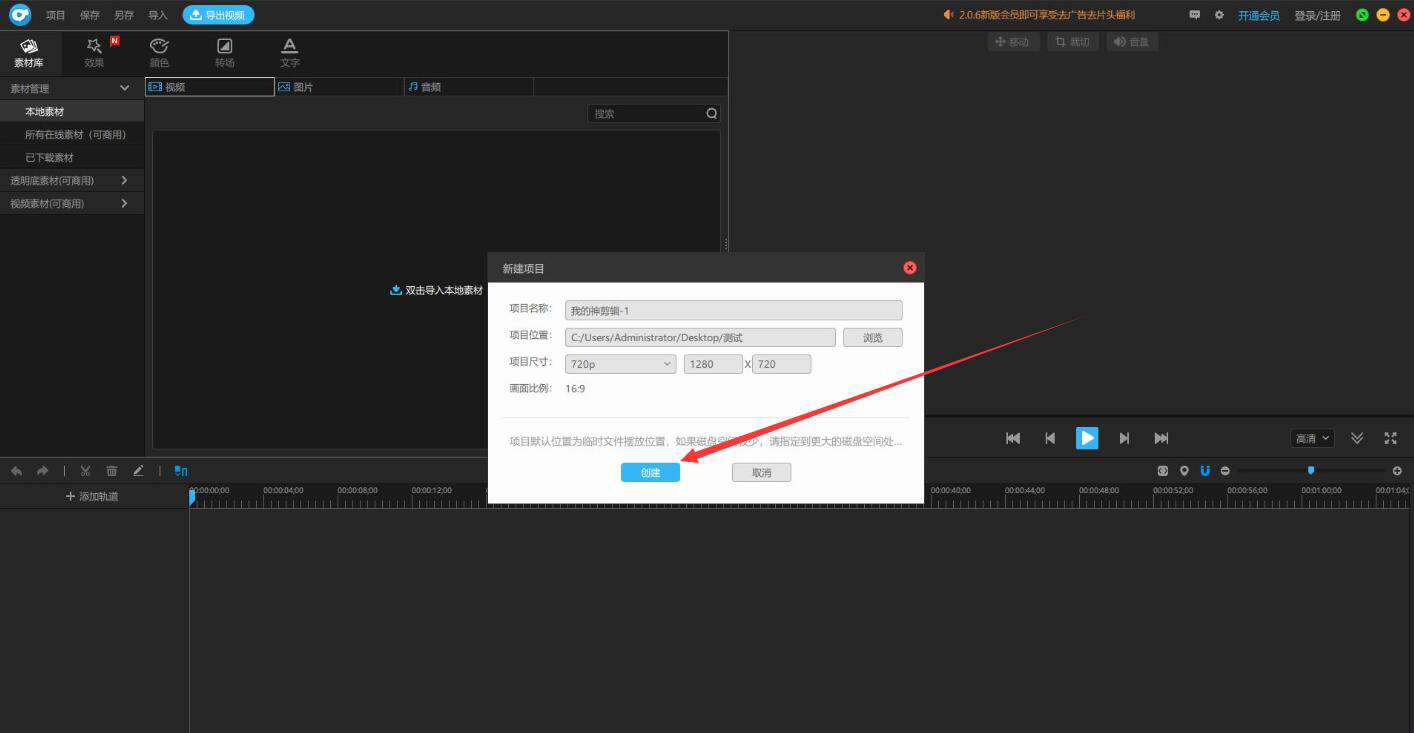This screenshot has width=1414, height=733.
Task: Click the 导出视频 export button
Action: (218, 15)
